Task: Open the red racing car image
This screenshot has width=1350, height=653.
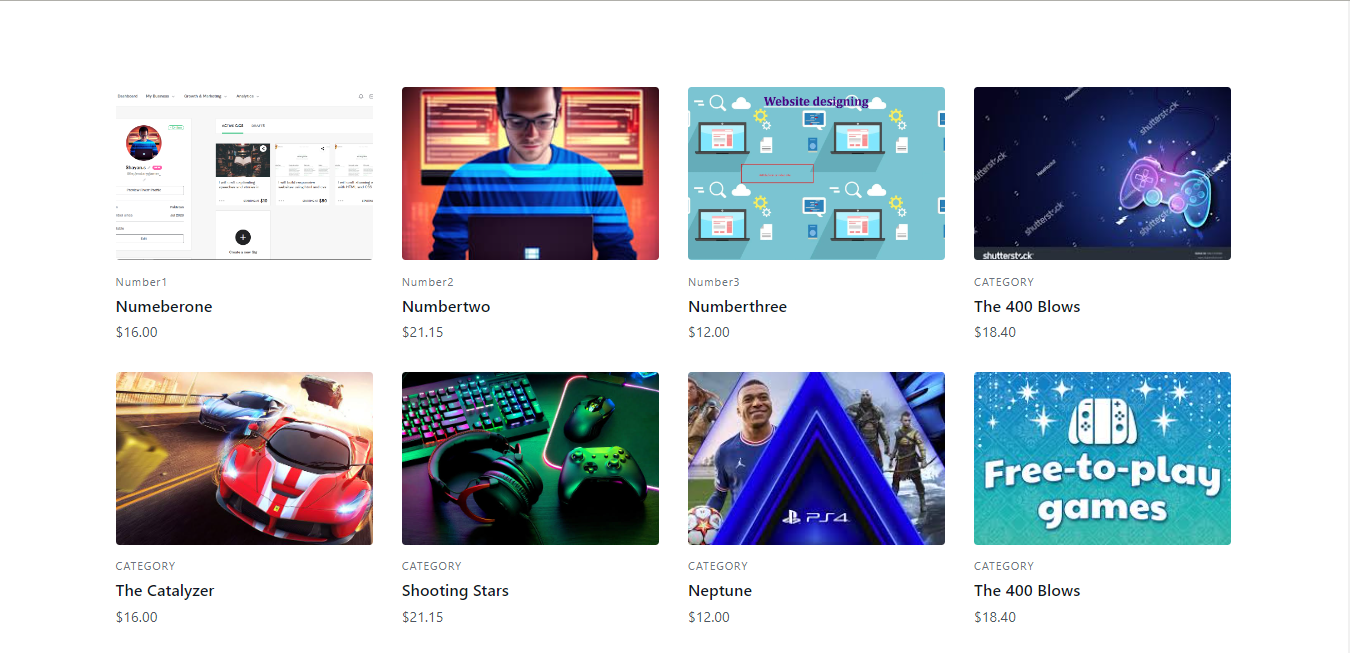Action: tap(244, 459)
